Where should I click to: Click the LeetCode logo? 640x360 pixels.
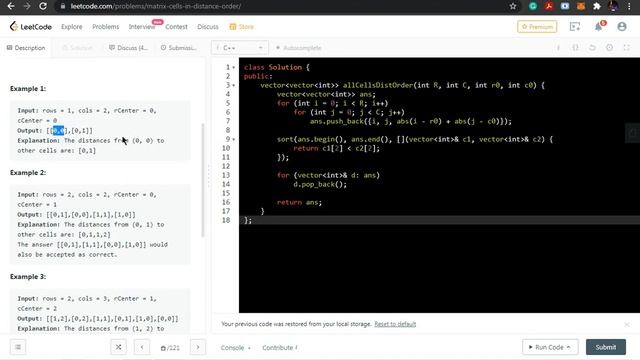31,27
